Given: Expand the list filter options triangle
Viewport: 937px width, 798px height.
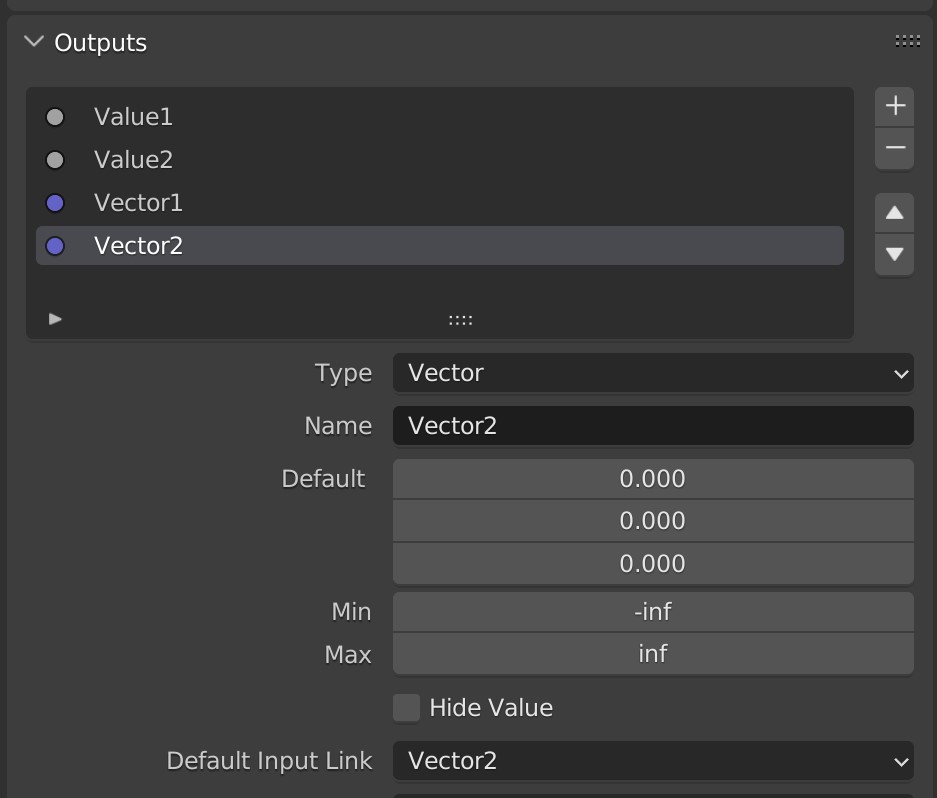Looking at the screenshot, I should point(55,319).
